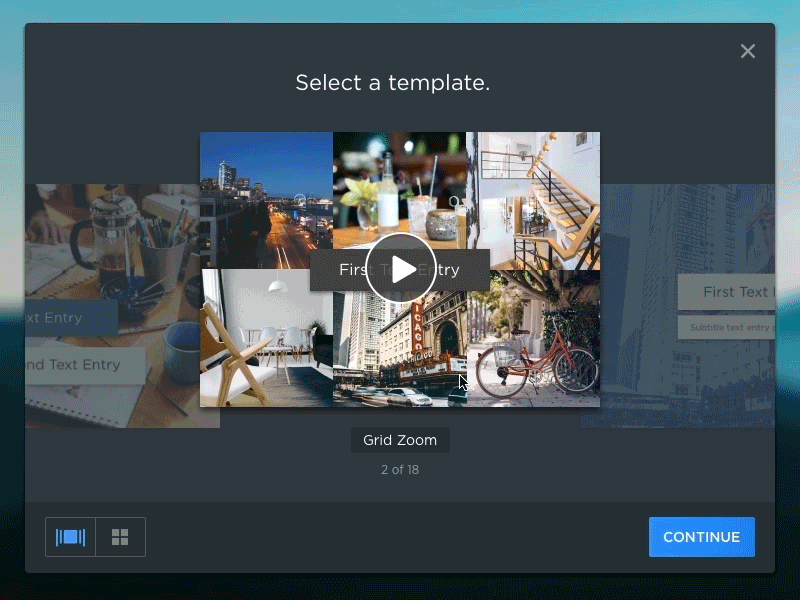The width and height of the screenshot is (800, 600).
Task: Switch to grid view layout
Action: pyautogui.click(x=120, y=537)
